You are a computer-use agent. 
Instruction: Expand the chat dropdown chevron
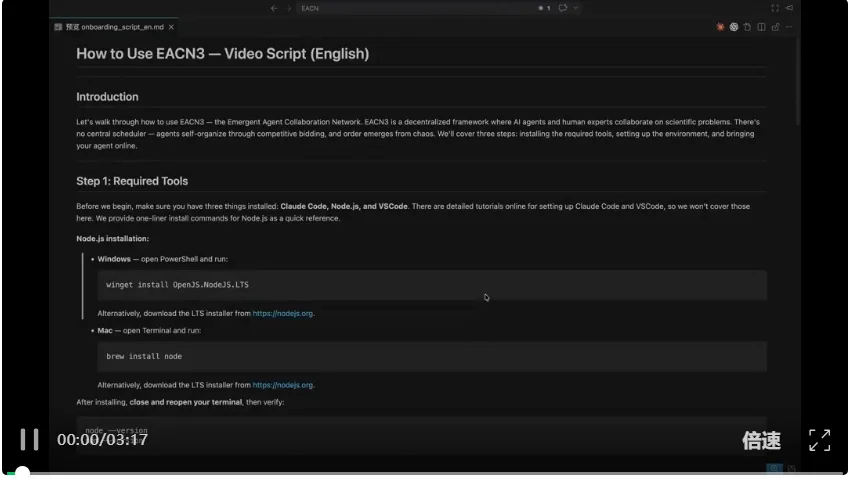[x=575, y=8]
